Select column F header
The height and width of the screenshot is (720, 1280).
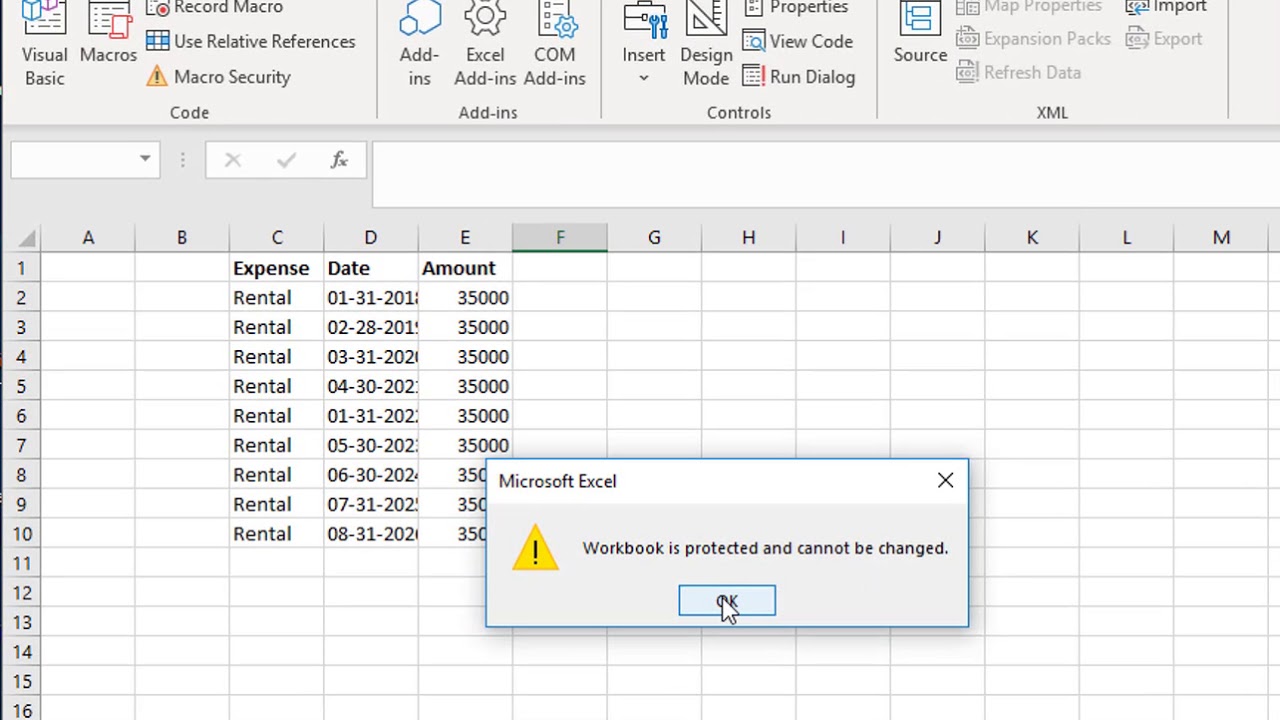point(559,238)
